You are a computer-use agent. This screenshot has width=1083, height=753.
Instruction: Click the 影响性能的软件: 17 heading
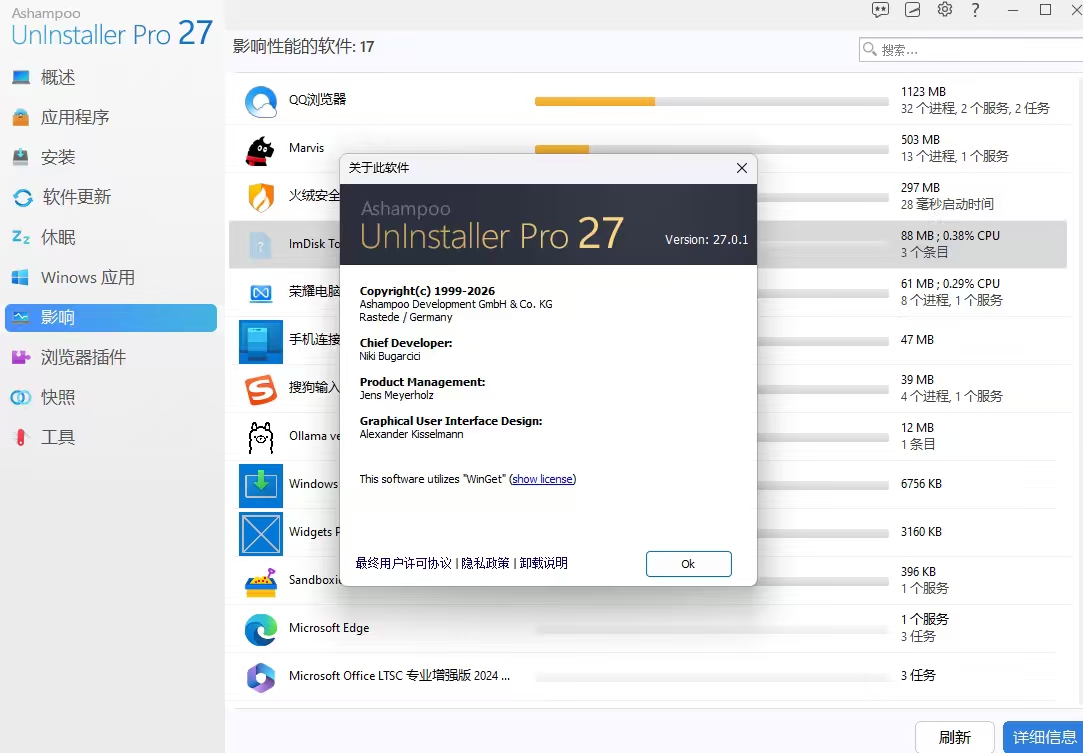click(x=303, y=47)
